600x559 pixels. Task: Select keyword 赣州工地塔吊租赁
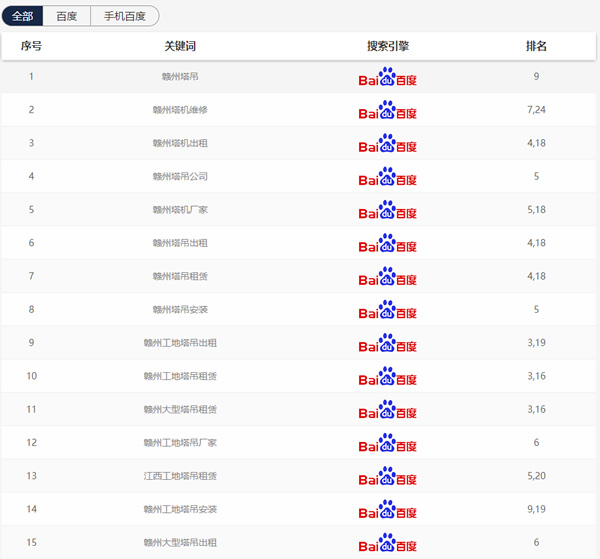click(180, 376)
